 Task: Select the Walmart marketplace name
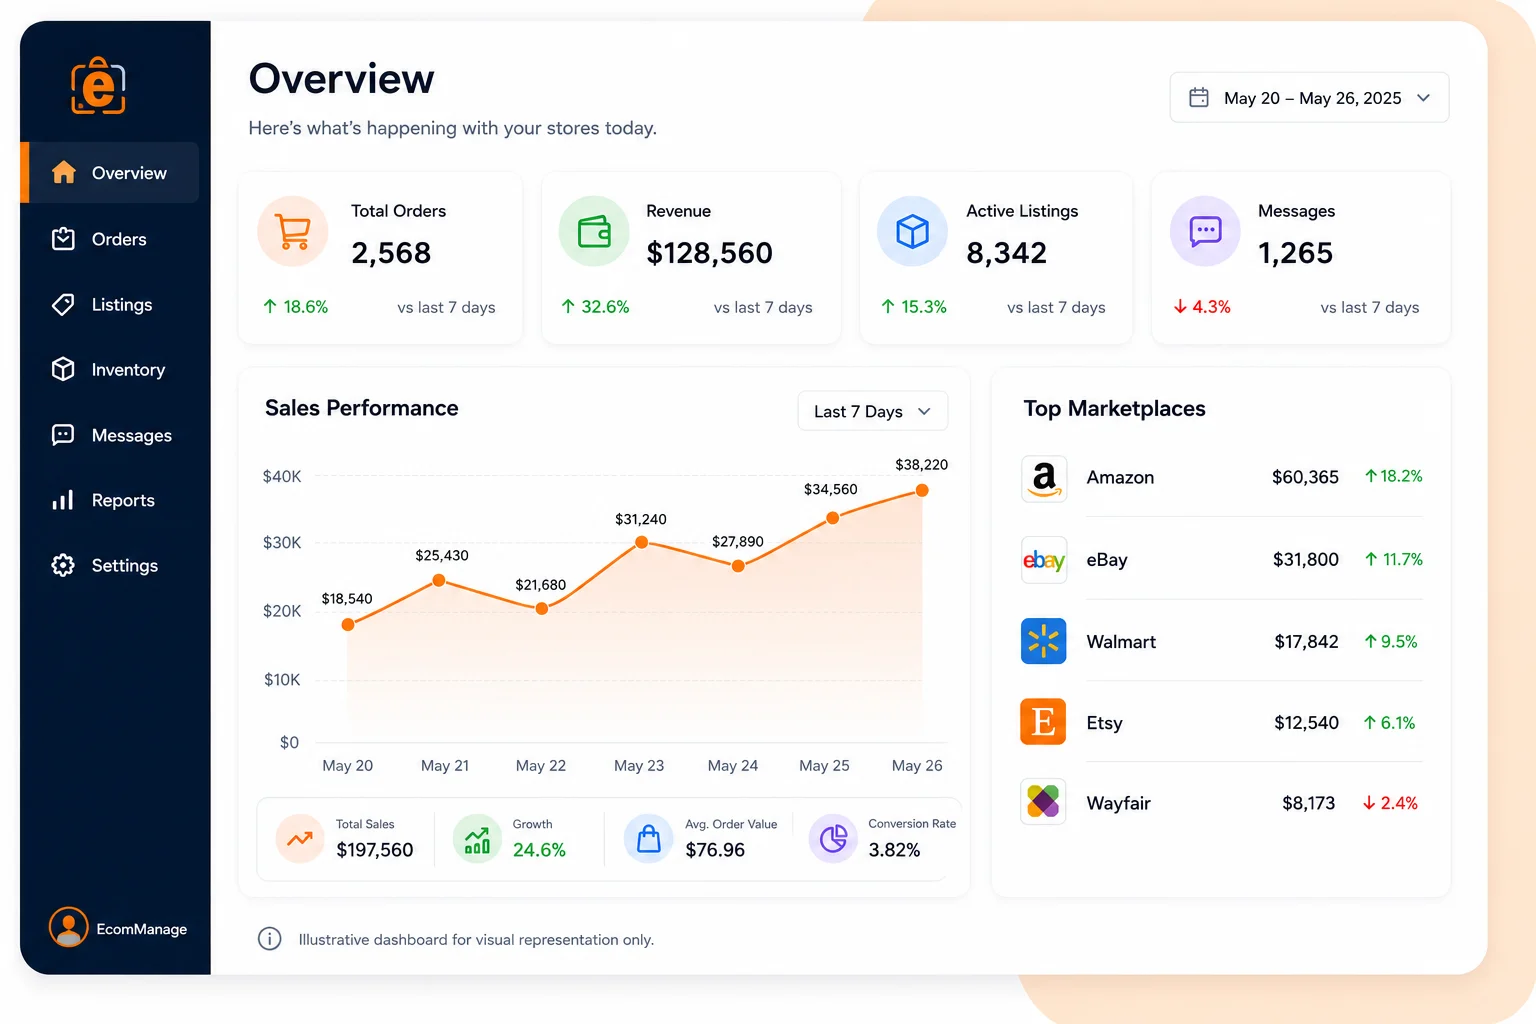[x=1121, y=642]
